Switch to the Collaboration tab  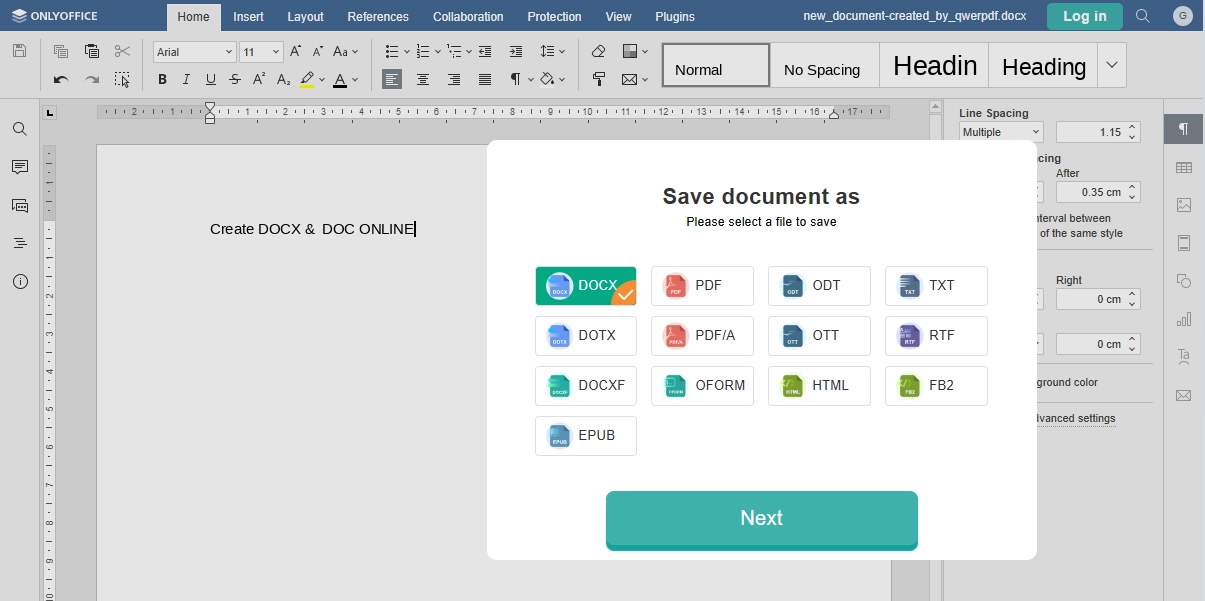[x=468, y=16]
